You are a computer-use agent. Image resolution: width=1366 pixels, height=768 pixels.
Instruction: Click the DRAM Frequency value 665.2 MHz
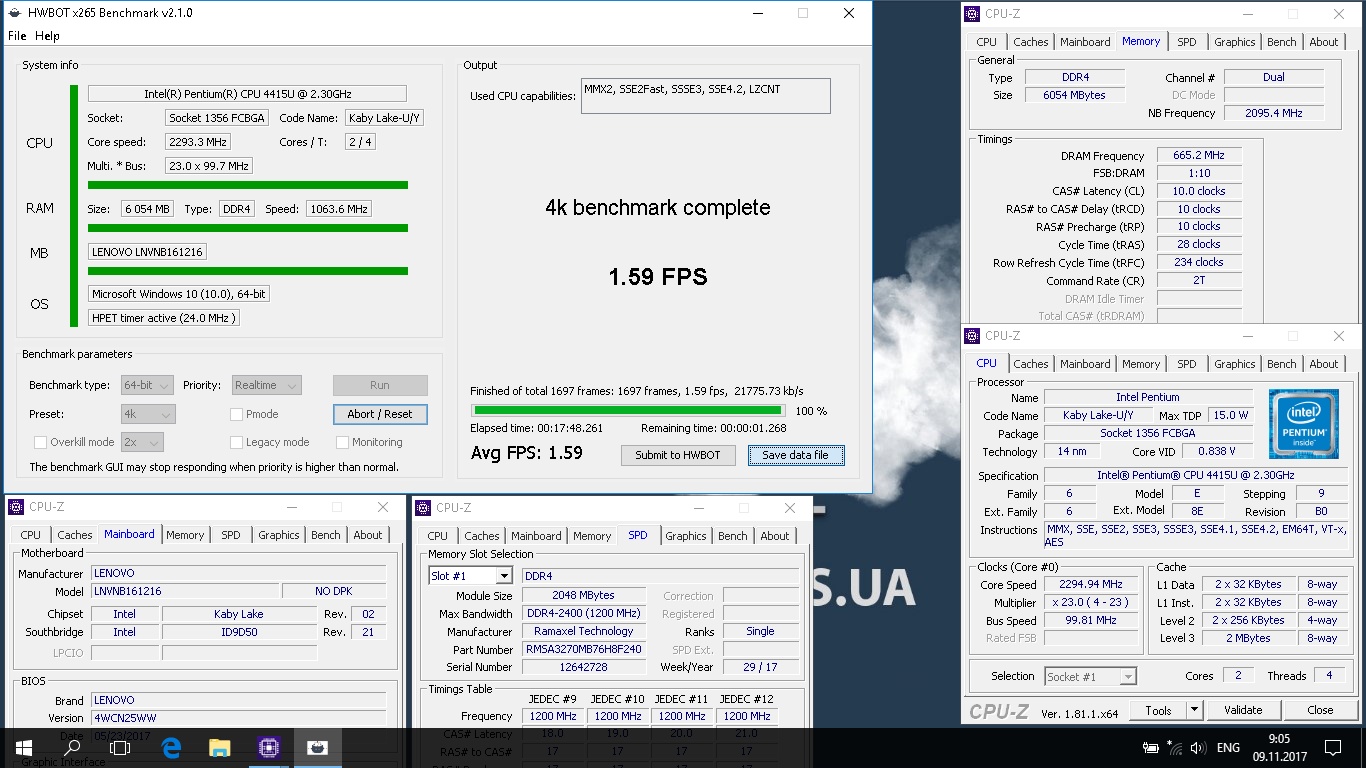[1199, 156]
